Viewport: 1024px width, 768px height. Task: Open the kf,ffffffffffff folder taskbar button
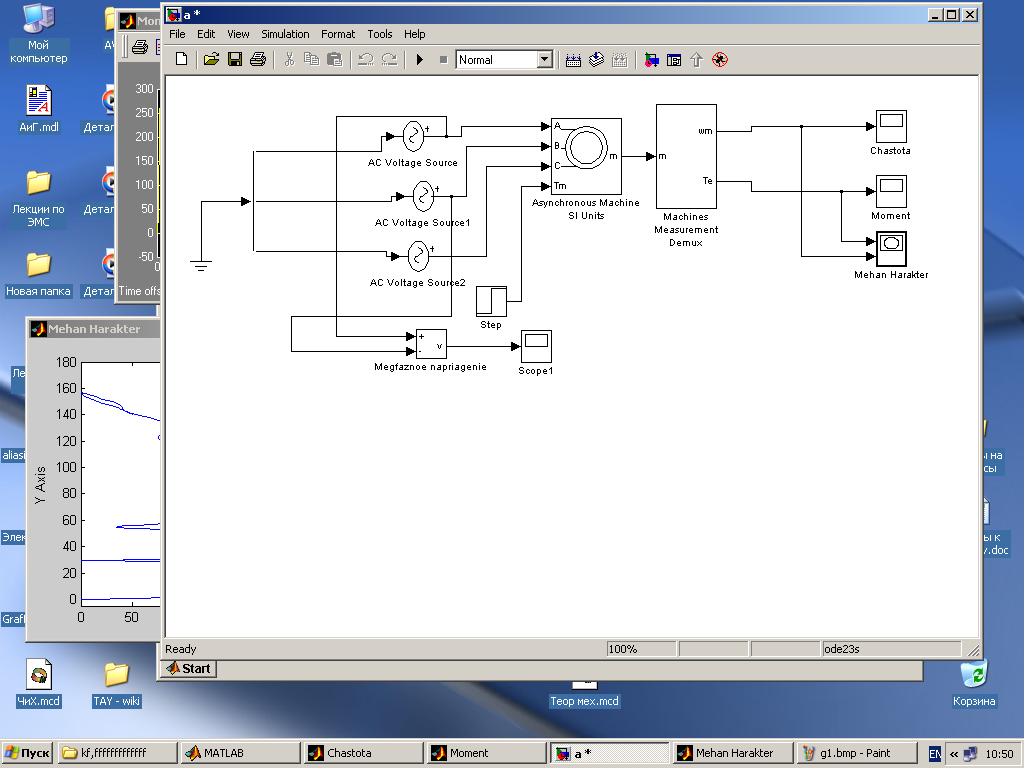118,753
